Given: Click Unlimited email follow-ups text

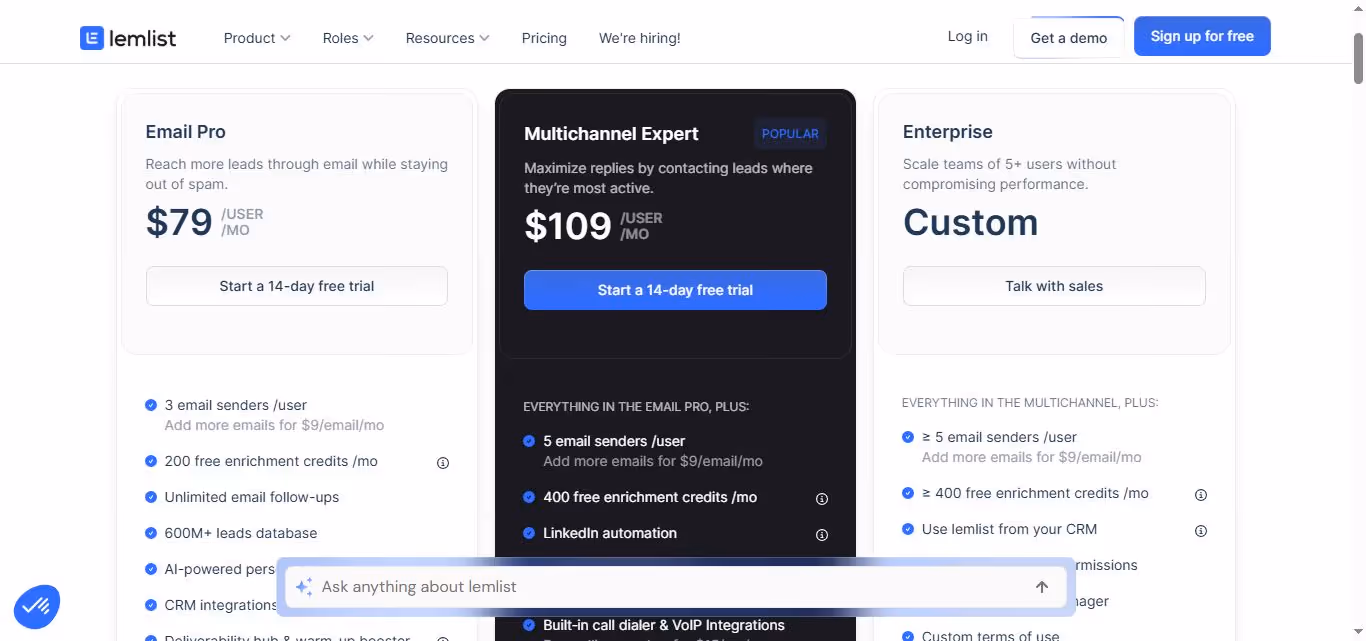Looking at the screenshot, I should 252,497.
